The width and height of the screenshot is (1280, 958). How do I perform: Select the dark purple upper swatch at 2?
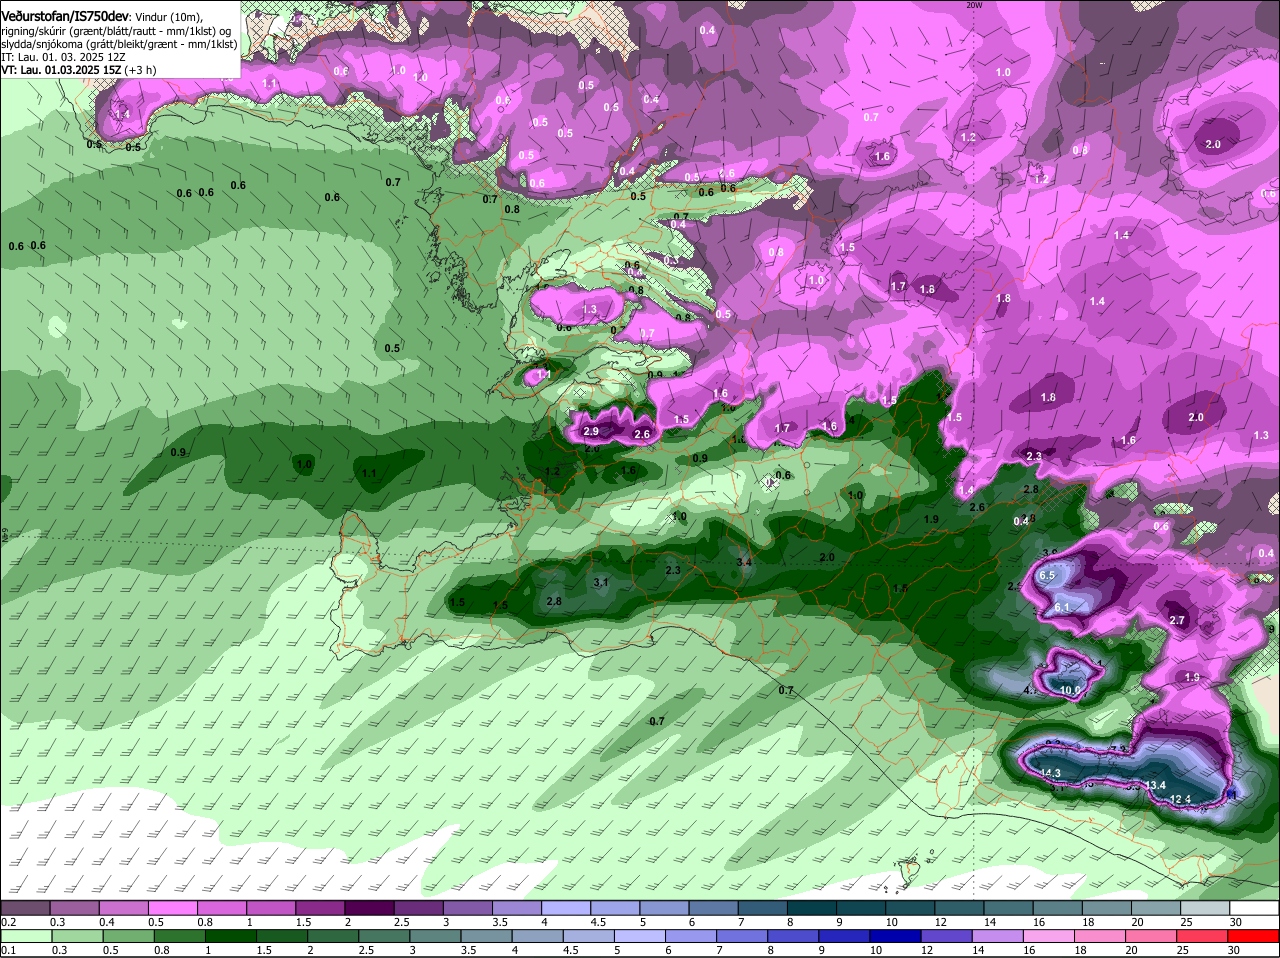click(x=369, y=907)
